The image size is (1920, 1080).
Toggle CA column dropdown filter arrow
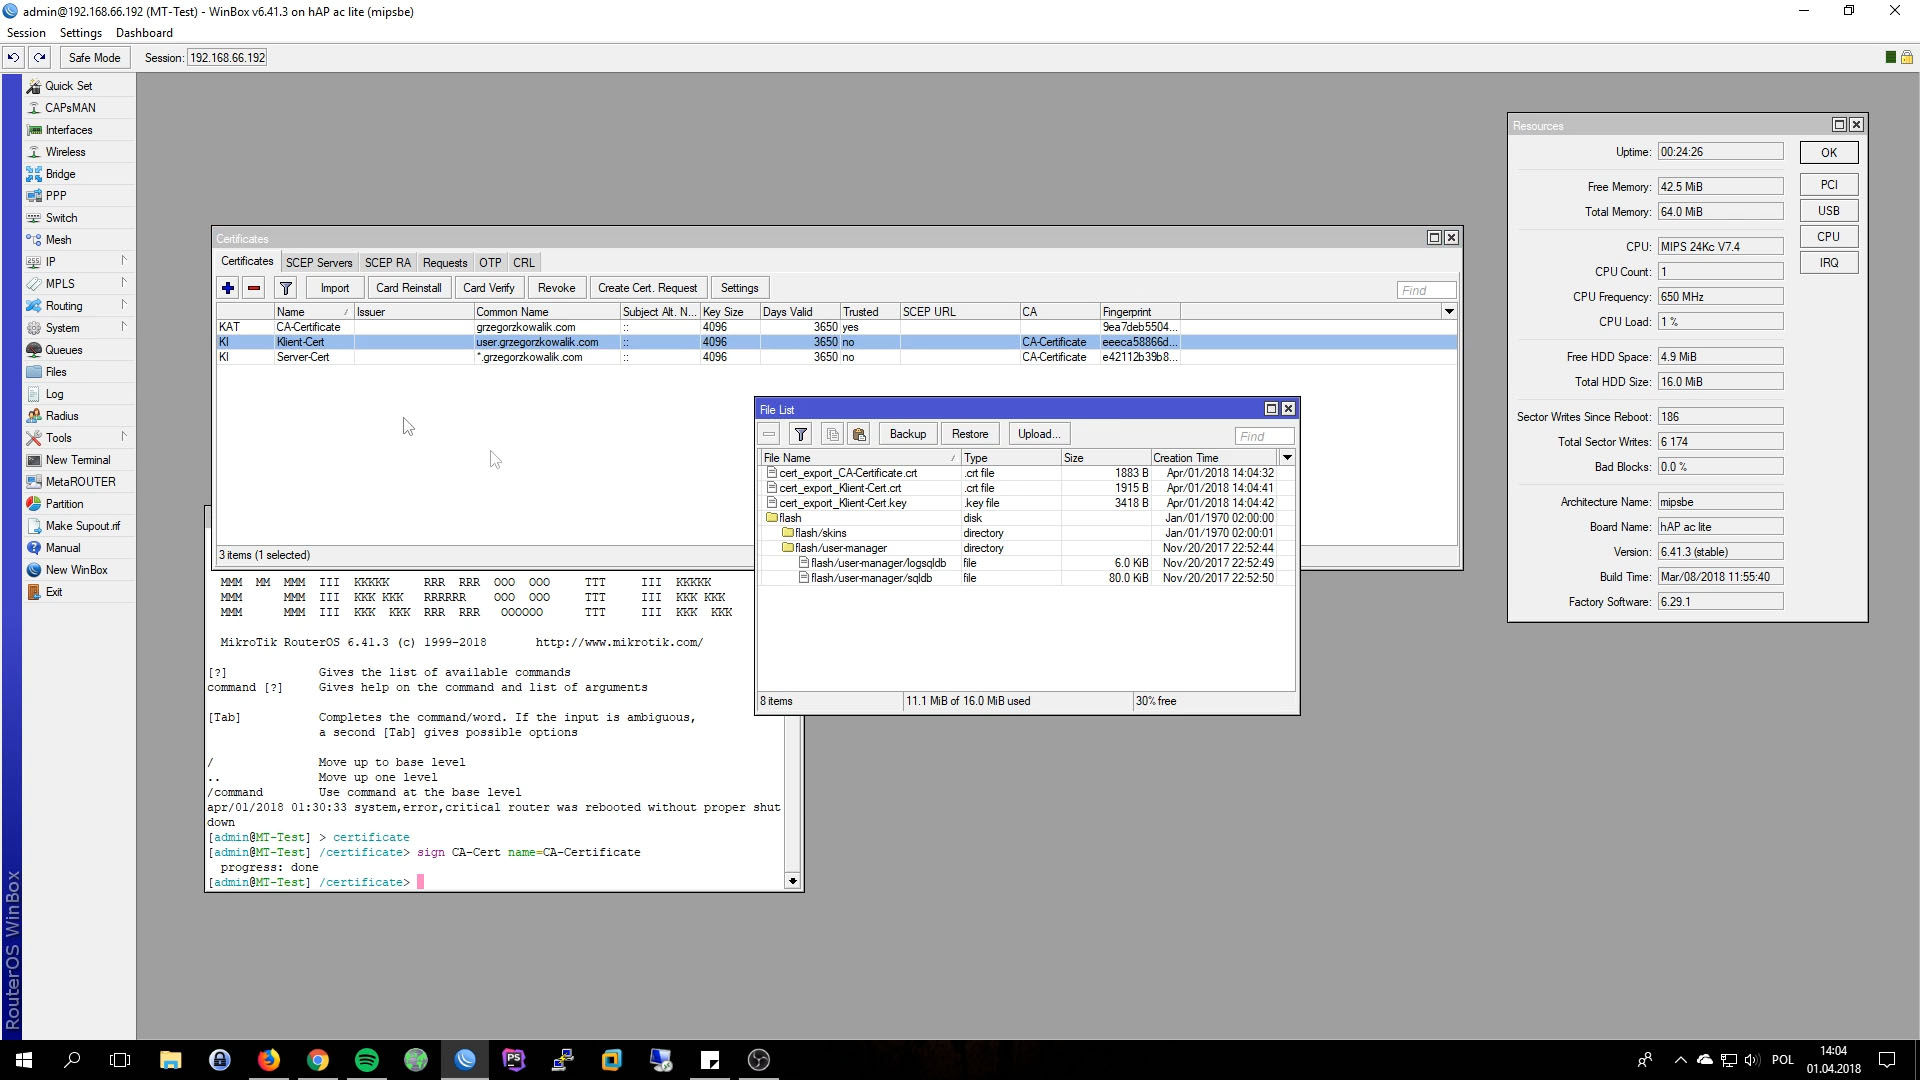pos(1449,311)
